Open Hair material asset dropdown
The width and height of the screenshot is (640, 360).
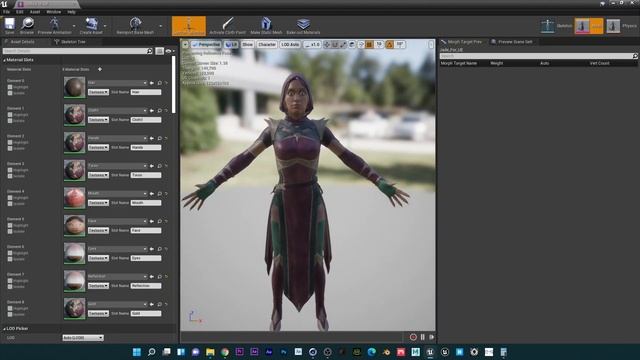pyautogui.click(x=117, y=83)
